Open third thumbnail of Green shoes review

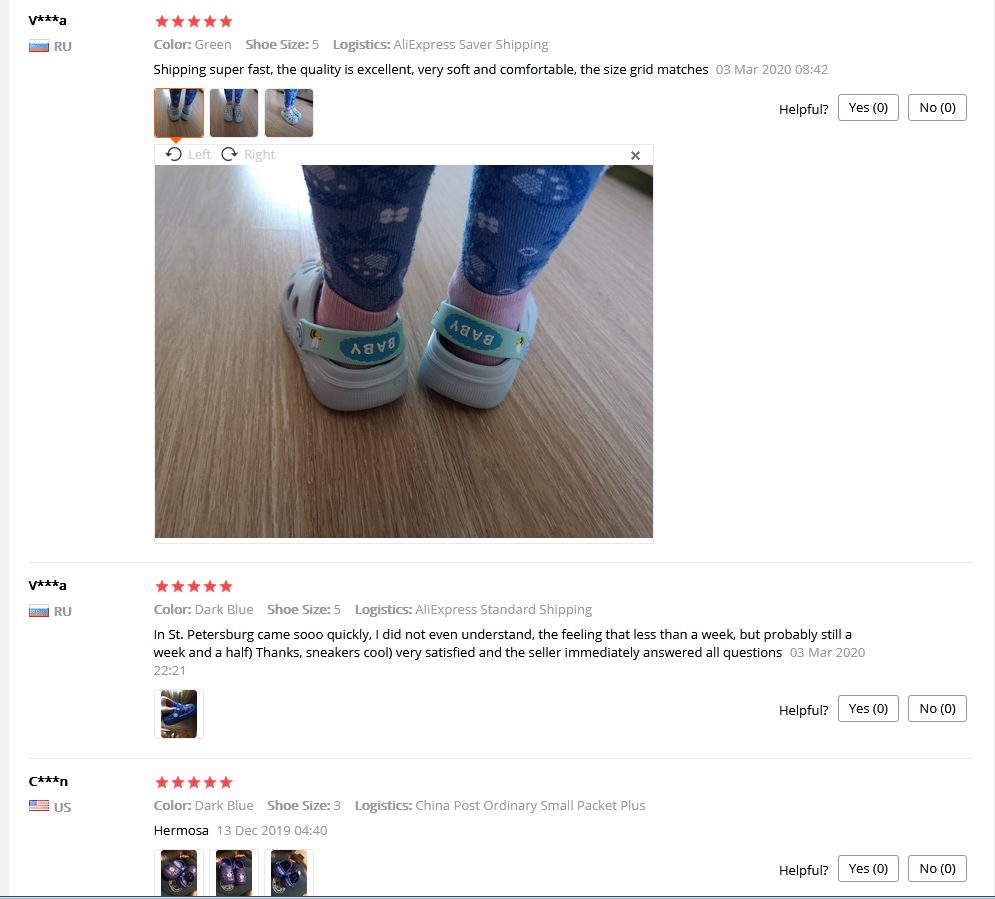point(289,113)
